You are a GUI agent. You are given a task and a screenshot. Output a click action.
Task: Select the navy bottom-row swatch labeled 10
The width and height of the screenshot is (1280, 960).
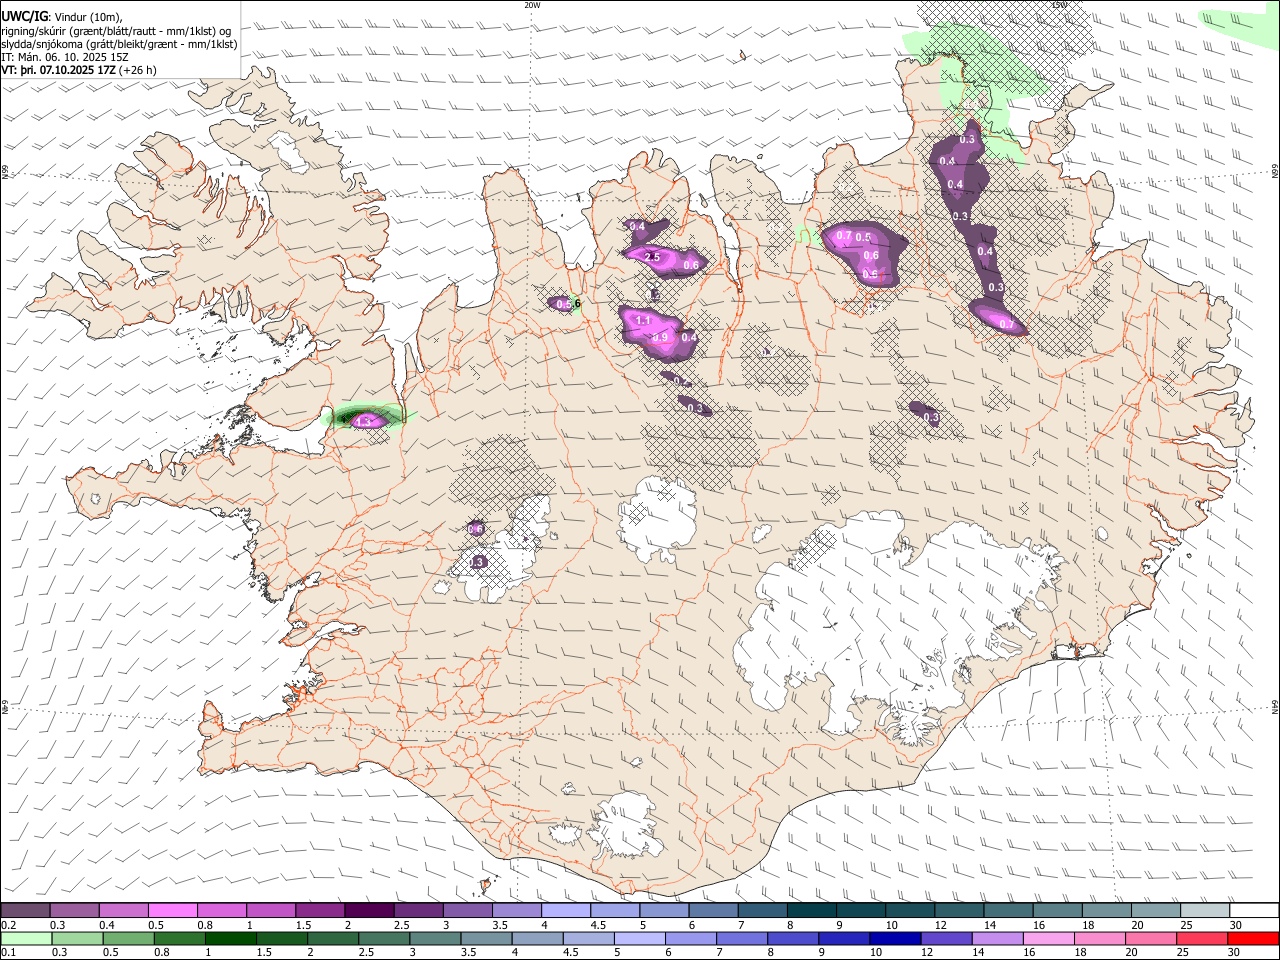[x=896, y=938]
